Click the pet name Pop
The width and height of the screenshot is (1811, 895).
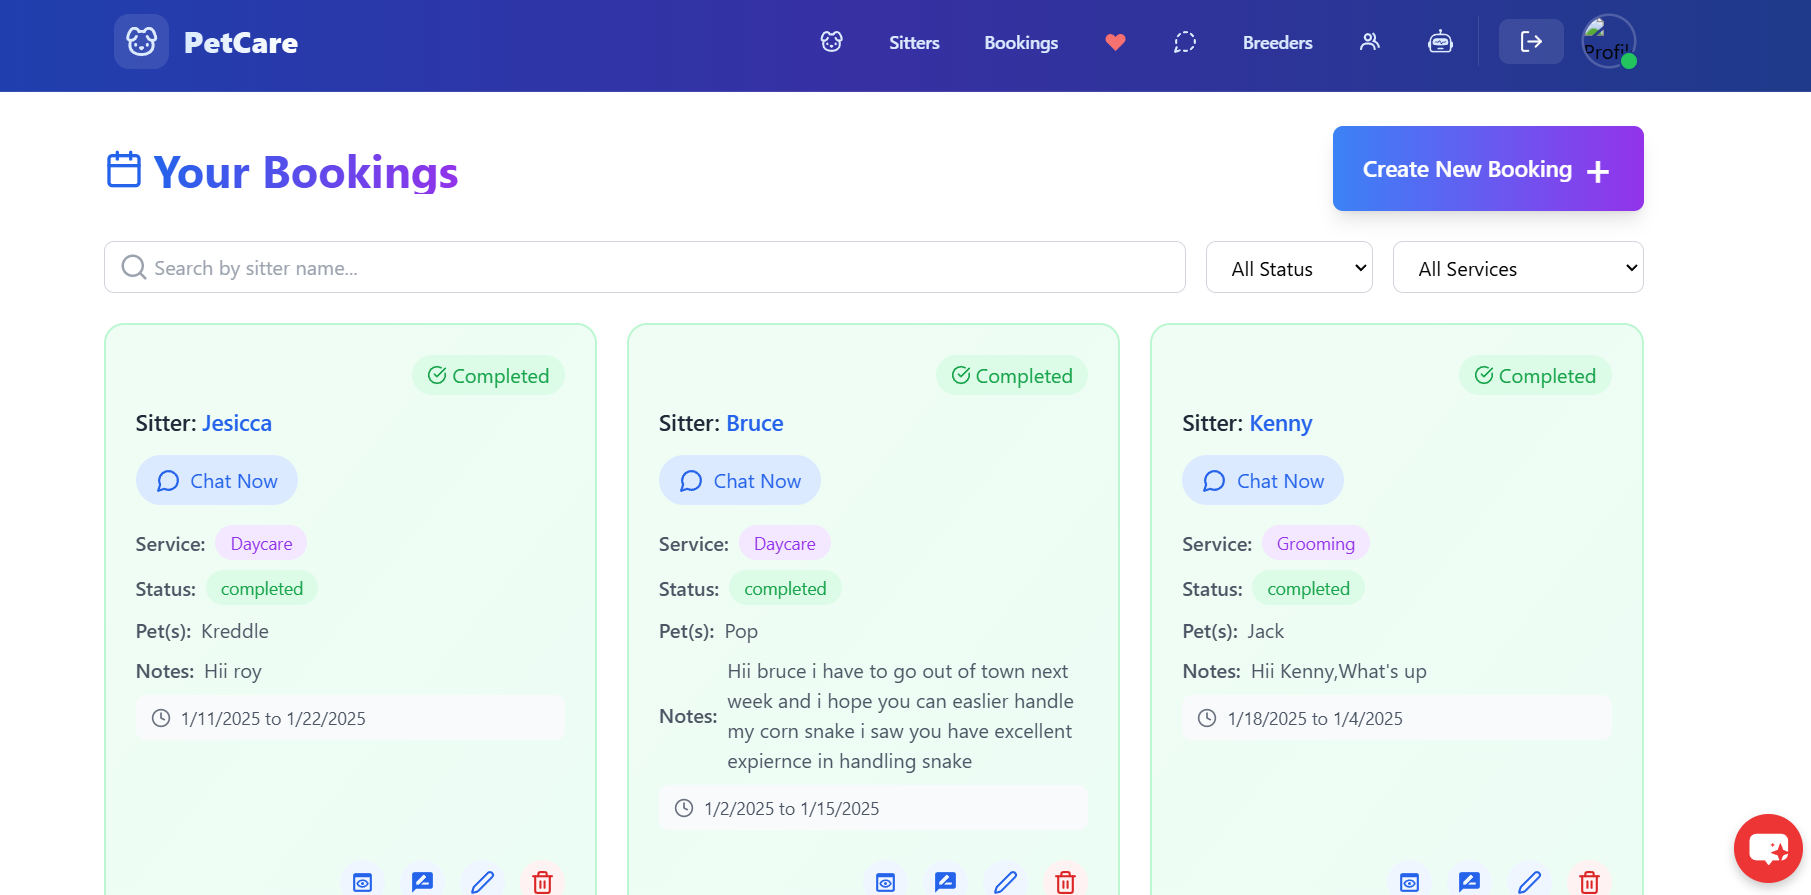pos(741,631)
